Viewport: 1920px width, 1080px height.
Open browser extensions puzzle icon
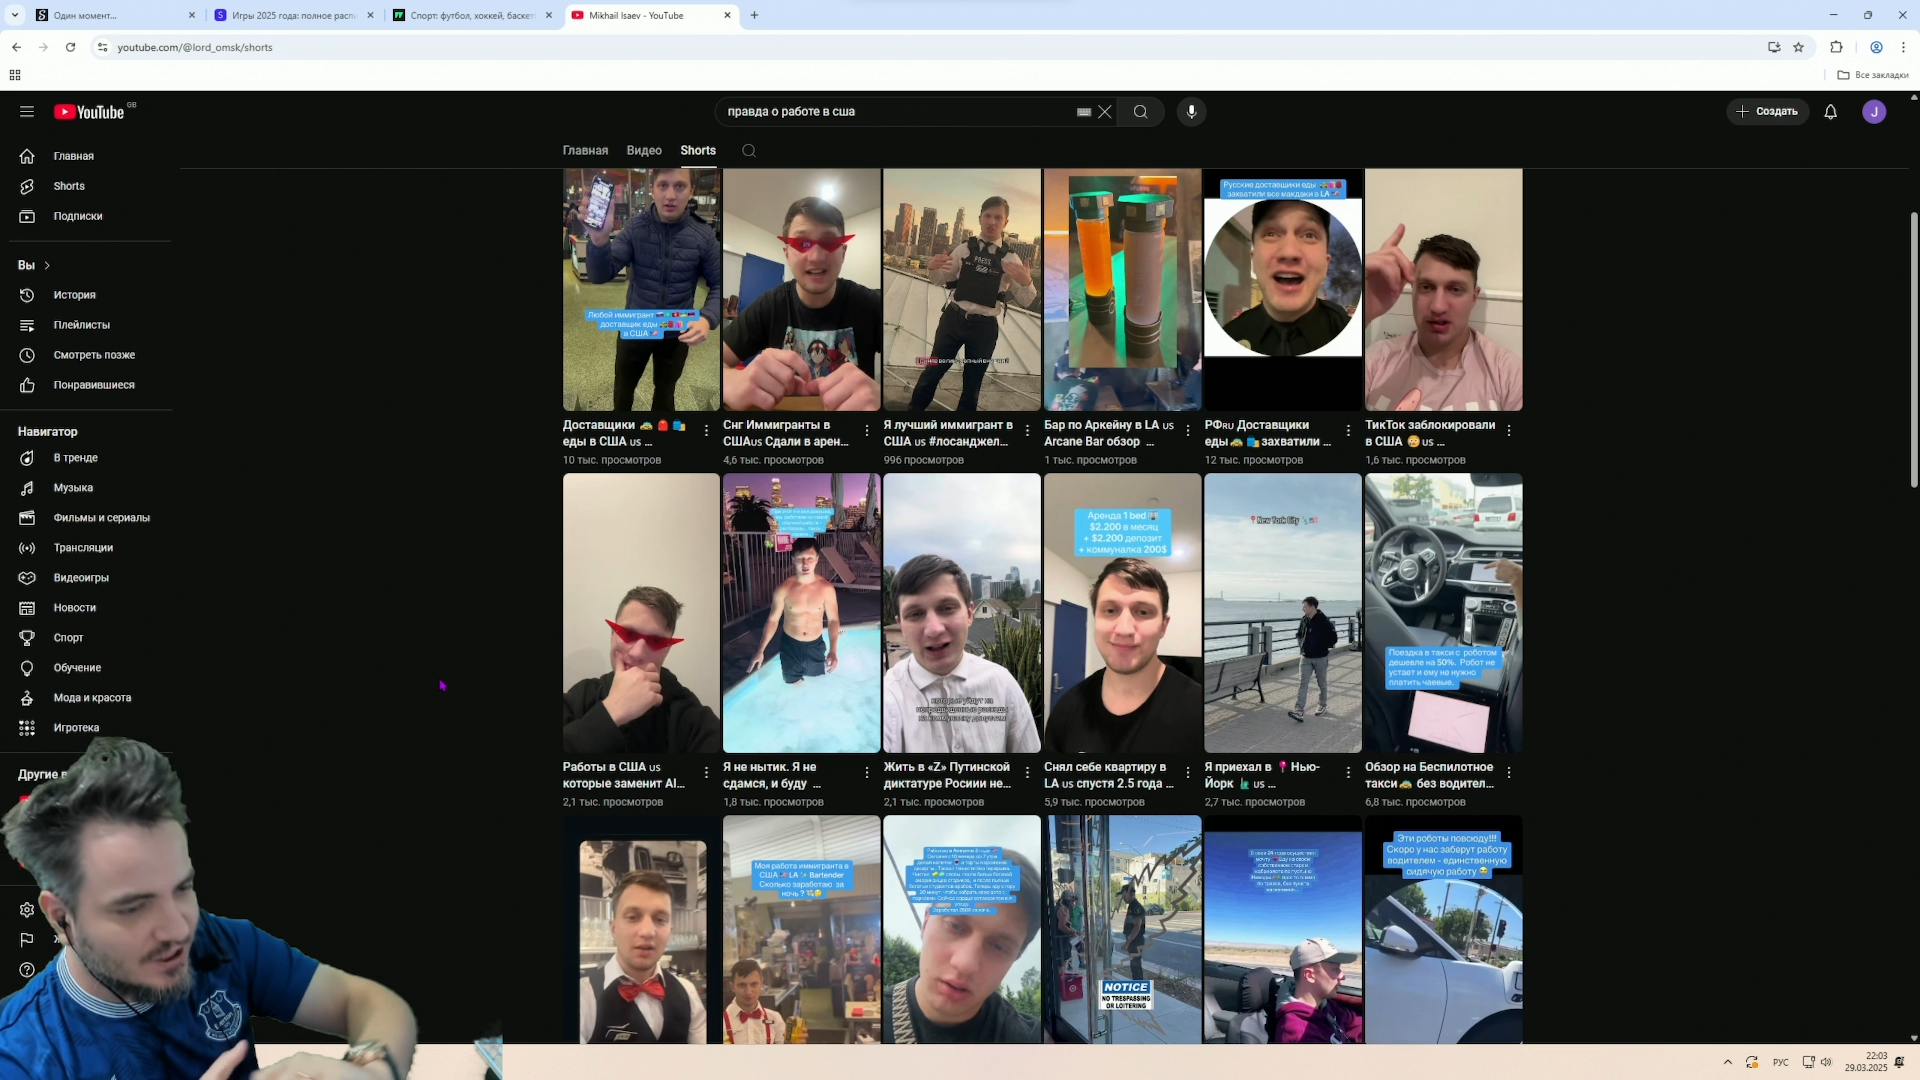(x=1836, y=47)
